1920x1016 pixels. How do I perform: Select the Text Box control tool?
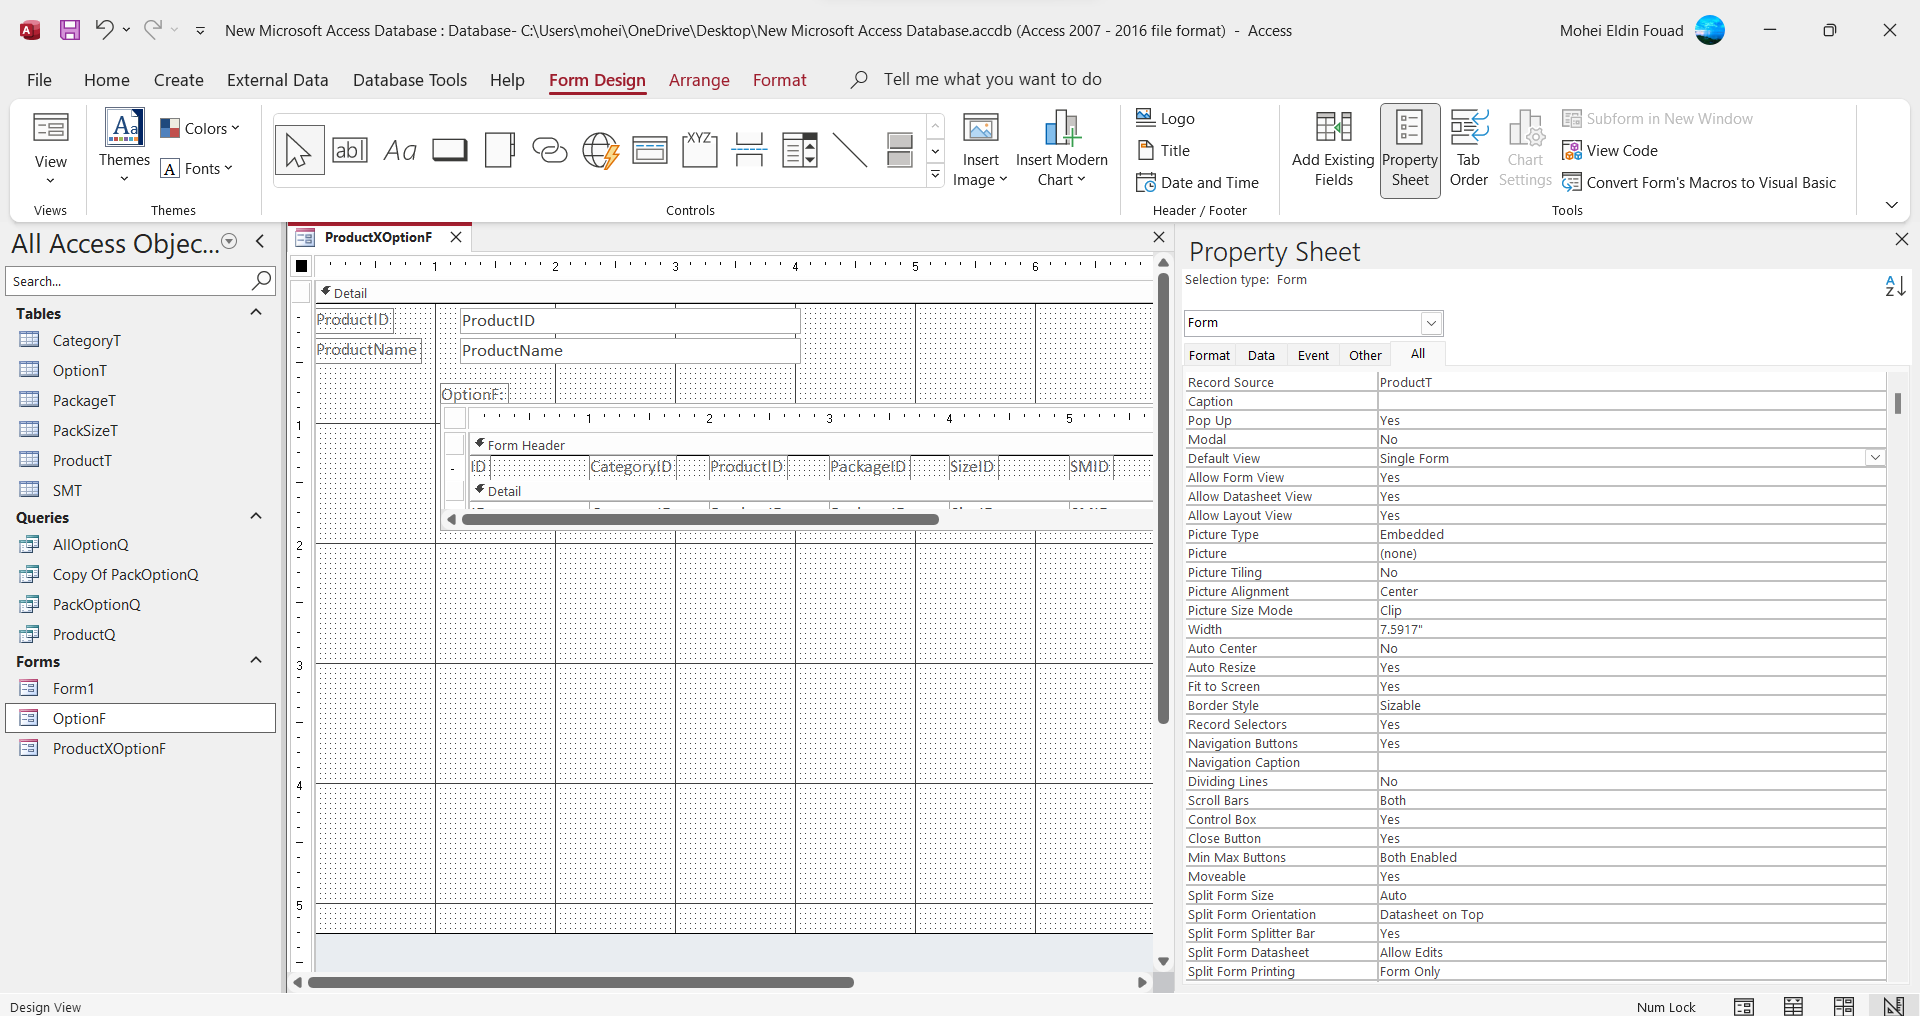point(350,150)
